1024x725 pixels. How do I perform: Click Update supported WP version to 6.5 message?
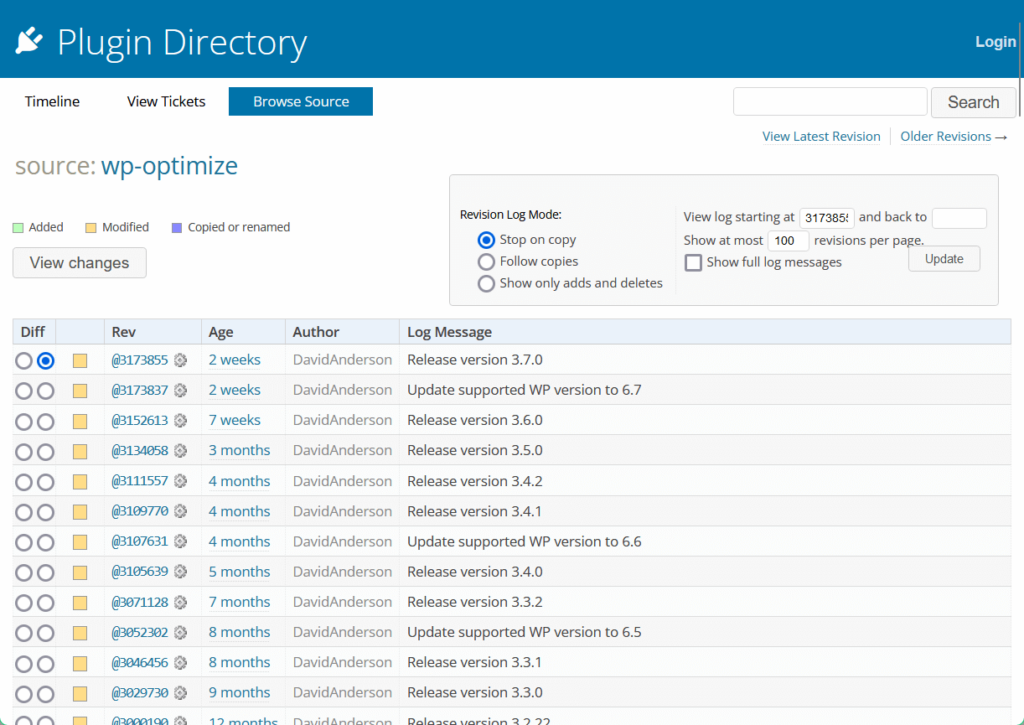524,632
